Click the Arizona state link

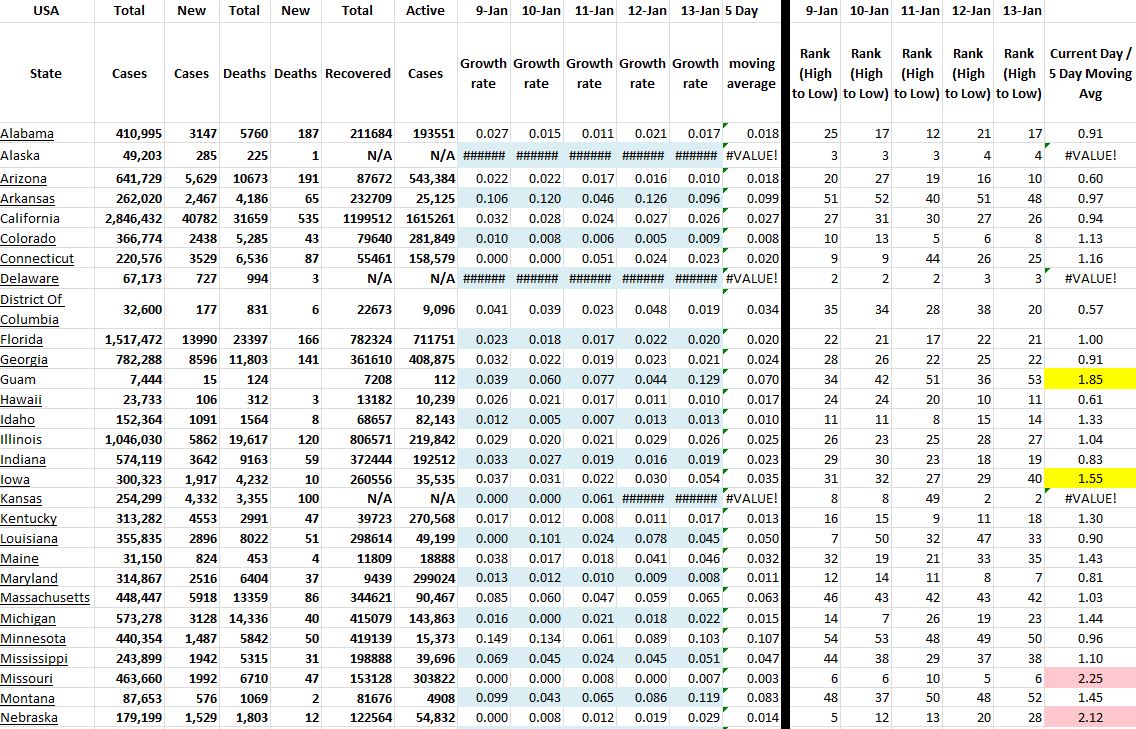(24, 178)
